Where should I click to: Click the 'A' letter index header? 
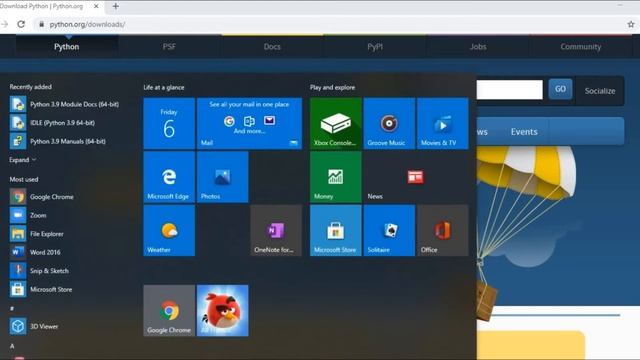12,346
